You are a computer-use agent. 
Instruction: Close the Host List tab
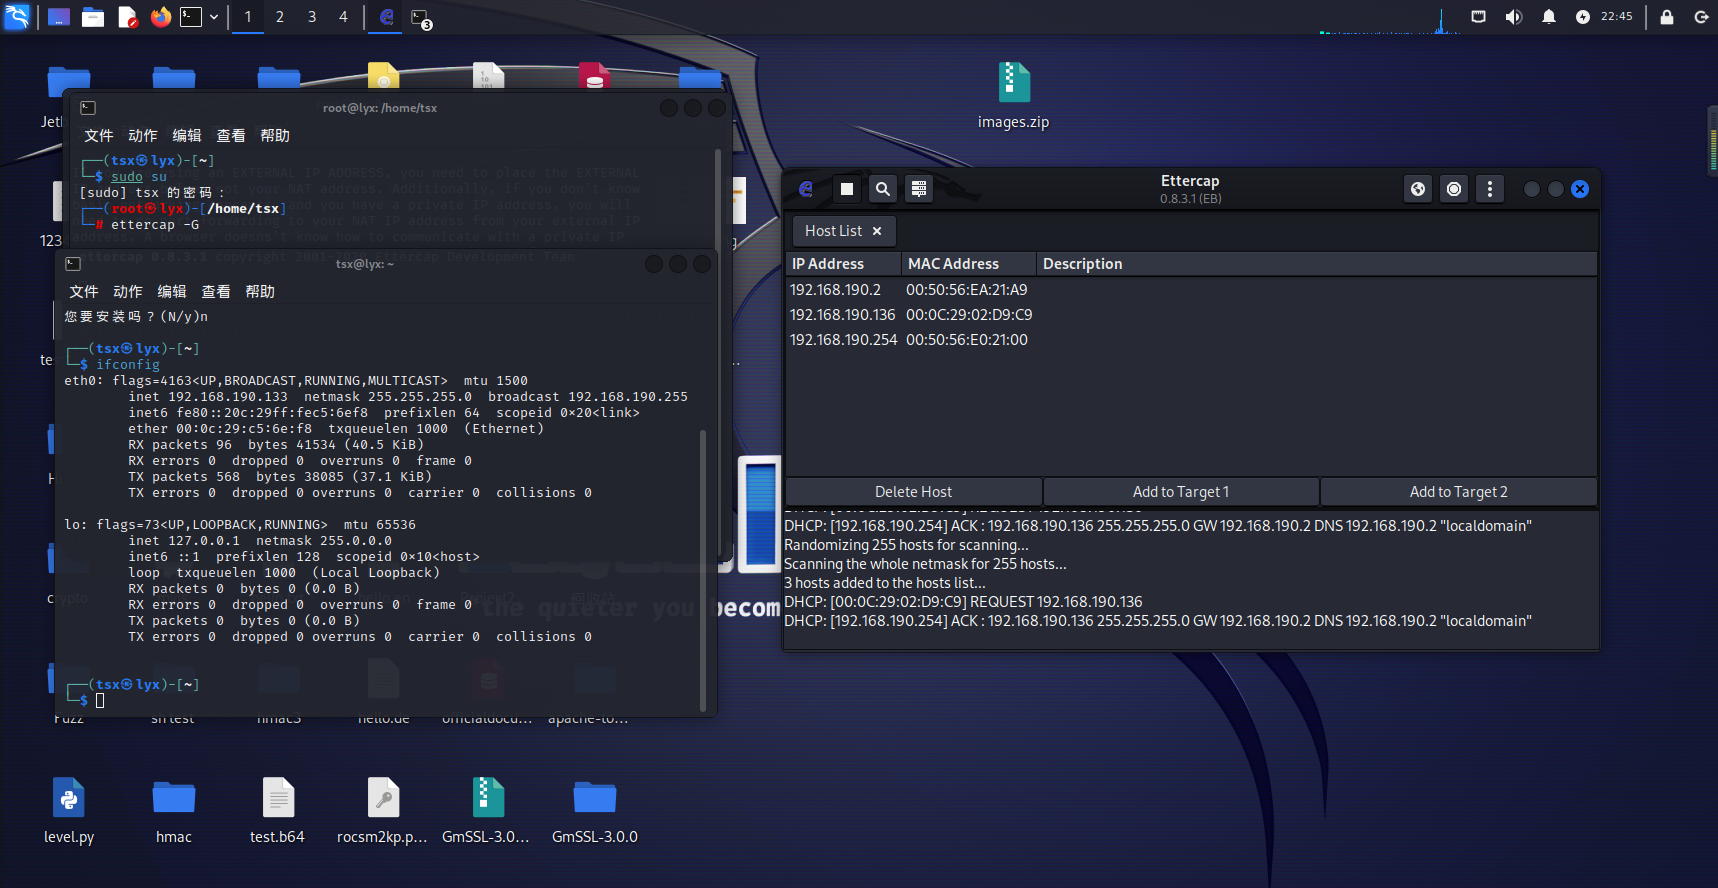(x=877, y=231)
